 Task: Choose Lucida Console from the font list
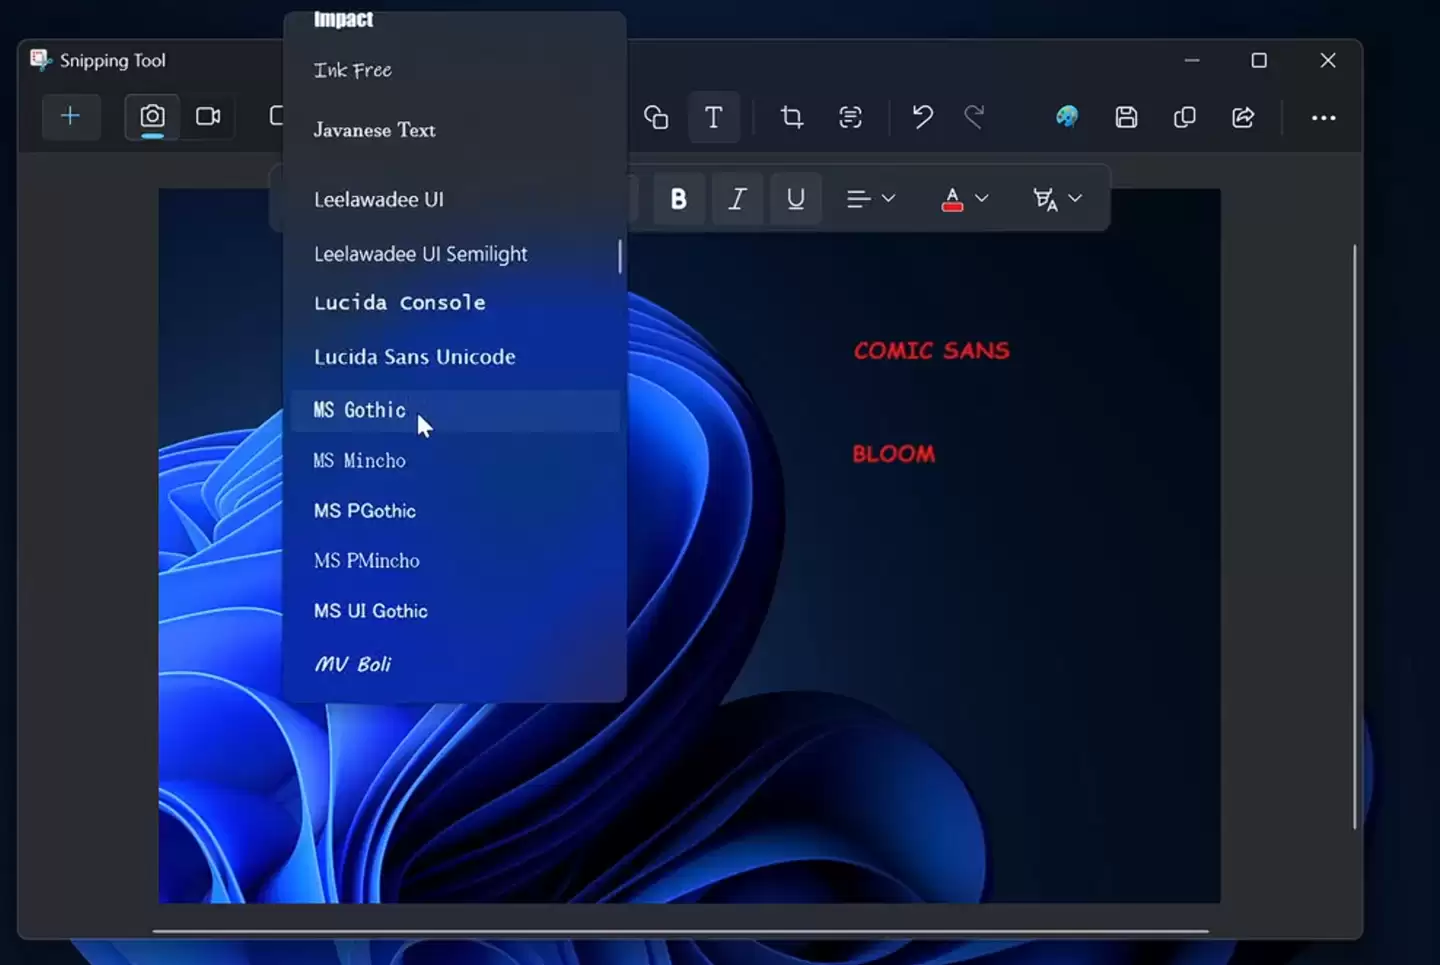(x=399, y=302)
